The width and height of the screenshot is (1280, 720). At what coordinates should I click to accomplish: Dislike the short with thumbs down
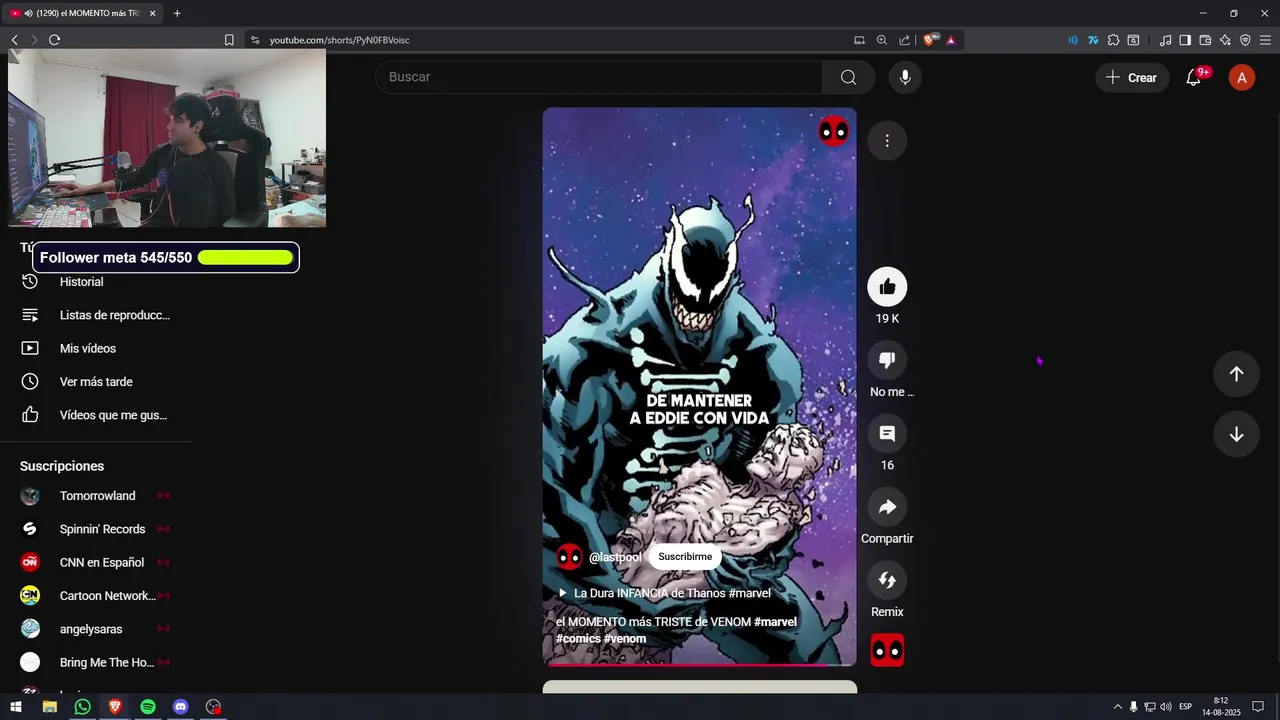[x=887, y=360]
